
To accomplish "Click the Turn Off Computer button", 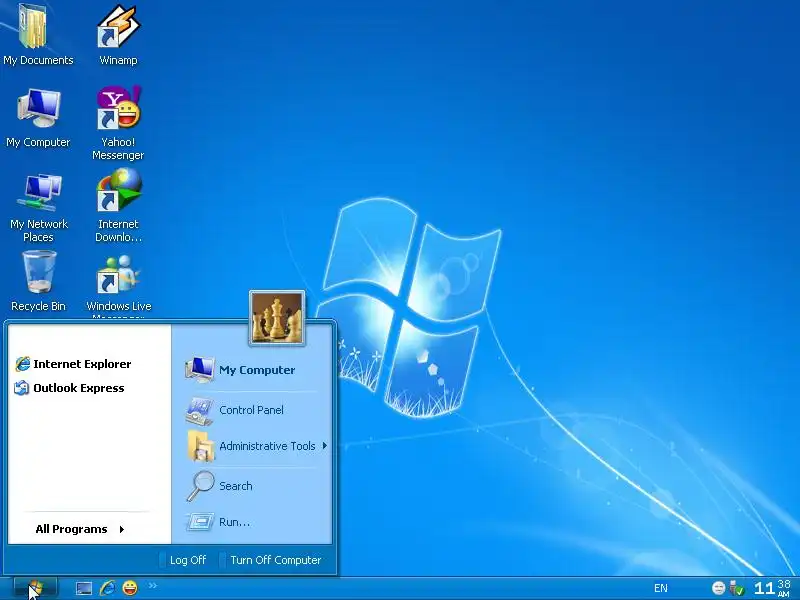I will point(270,560).
